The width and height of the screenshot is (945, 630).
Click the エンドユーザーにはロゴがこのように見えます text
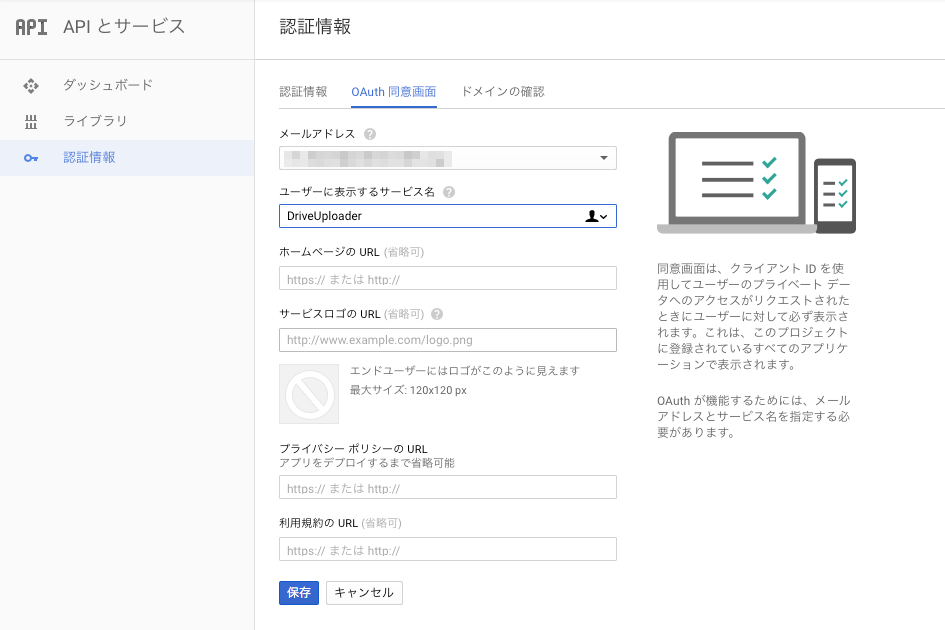tap(465, 371)
